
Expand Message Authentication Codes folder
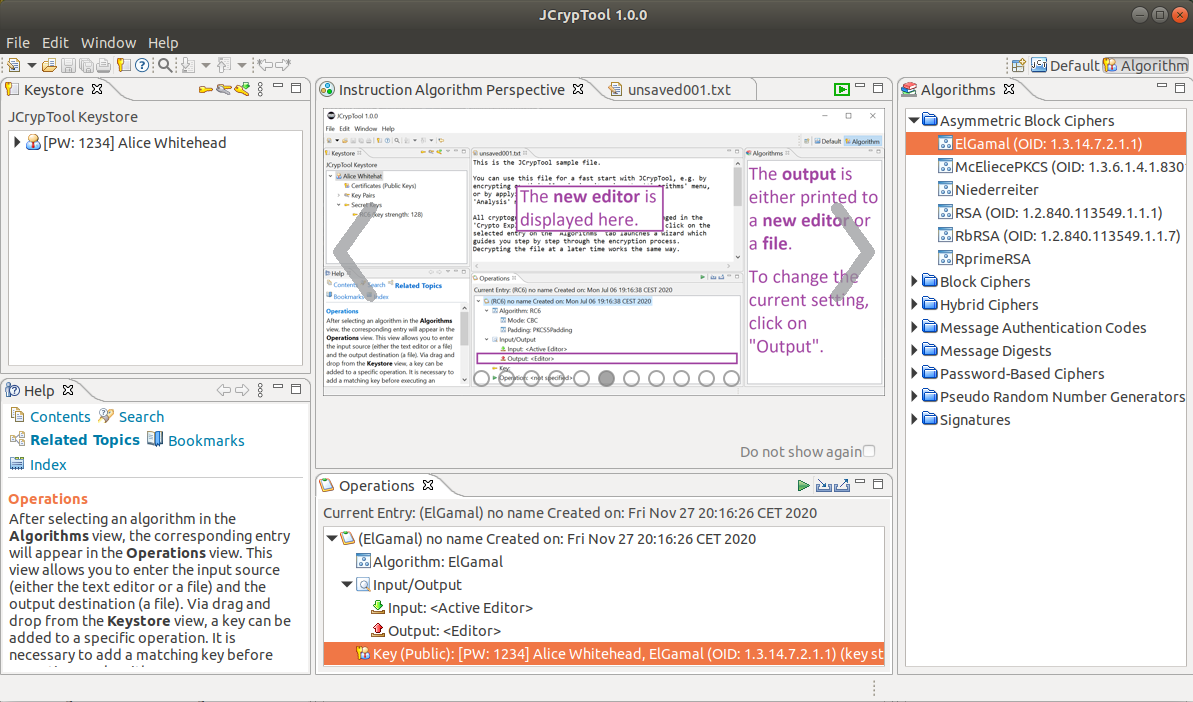click(x=914, y=327)
